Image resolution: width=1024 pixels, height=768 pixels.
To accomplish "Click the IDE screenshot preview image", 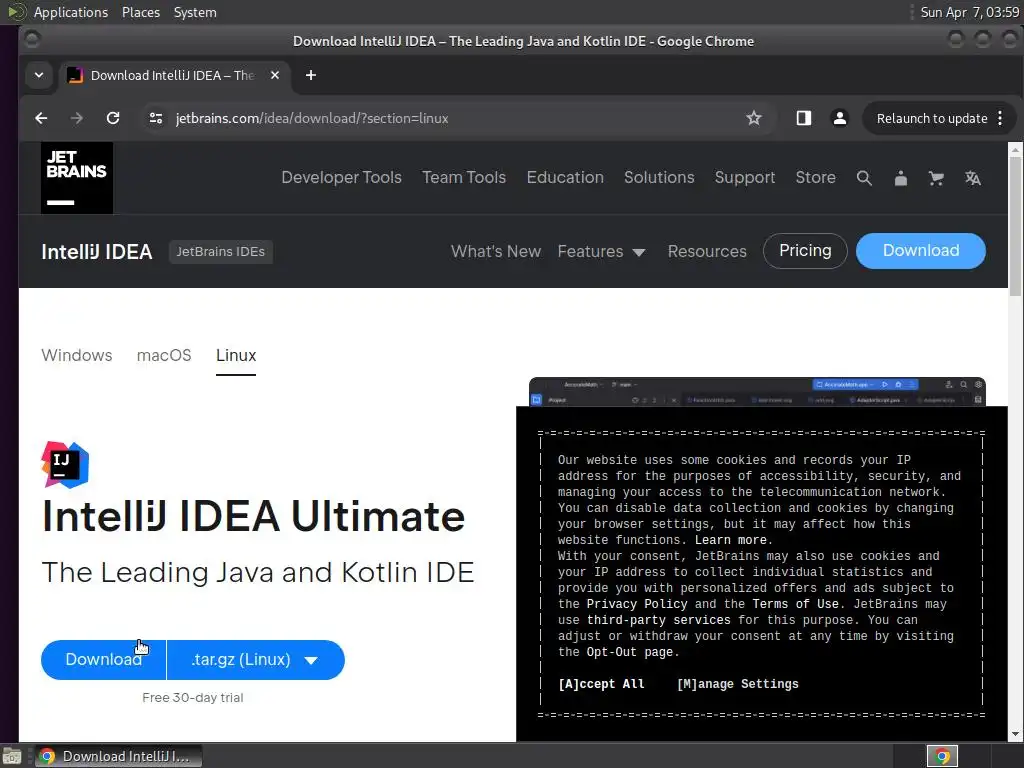I will click(757, 392).
